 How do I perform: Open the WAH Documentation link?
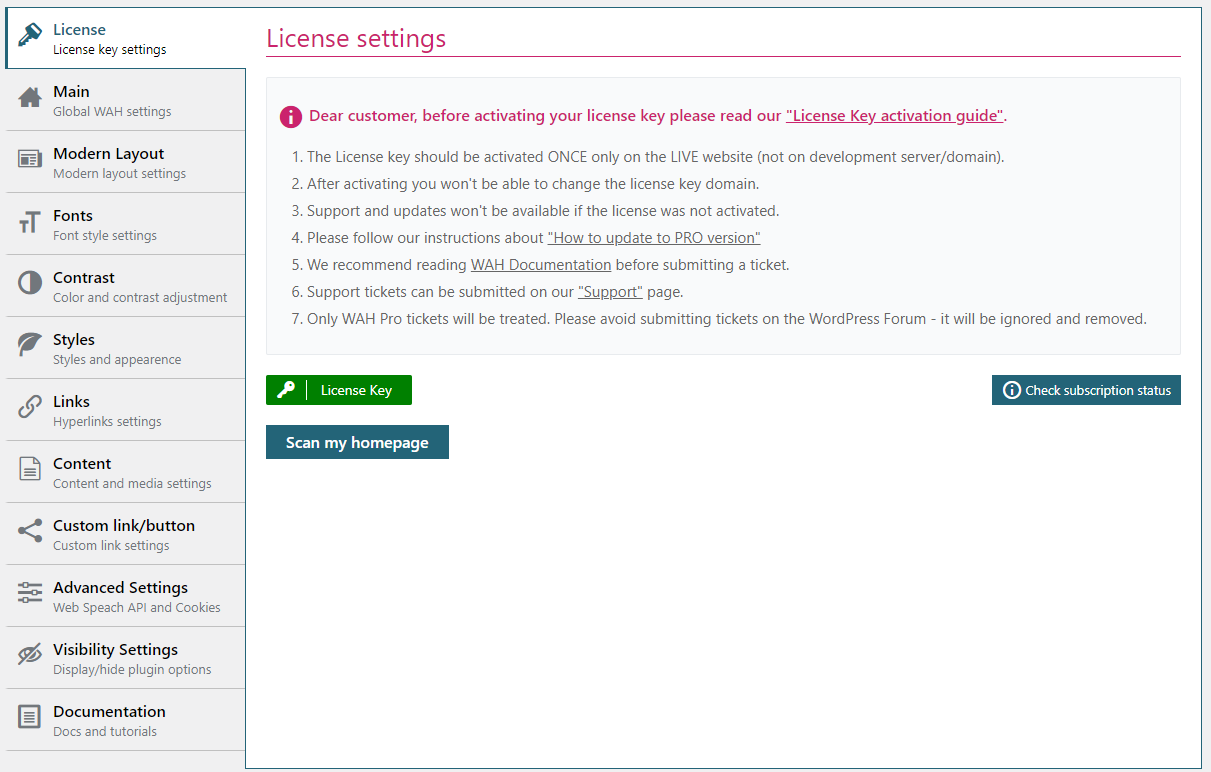(541, 265)
